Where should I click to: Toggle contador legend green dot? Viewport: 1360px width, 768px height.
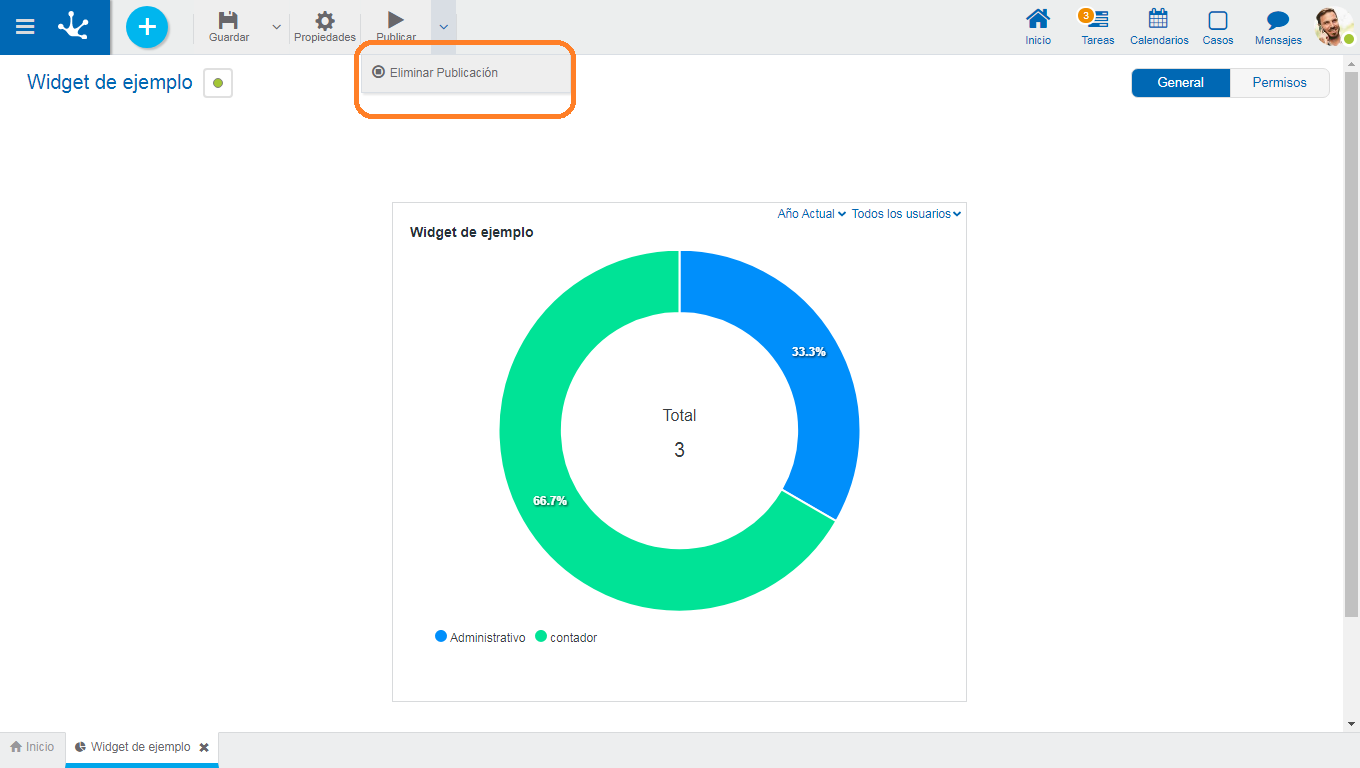[x=541, y=636]
